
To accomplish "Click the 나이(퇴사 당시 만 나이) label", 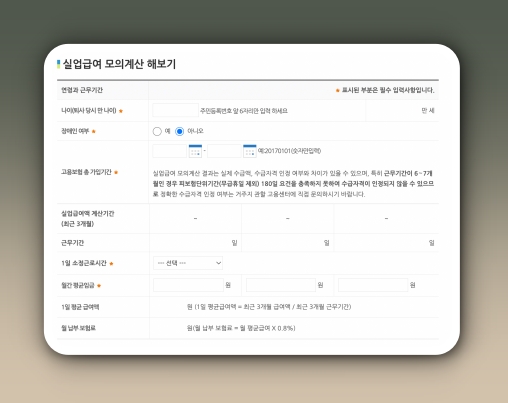I will [x=89, y=110].
